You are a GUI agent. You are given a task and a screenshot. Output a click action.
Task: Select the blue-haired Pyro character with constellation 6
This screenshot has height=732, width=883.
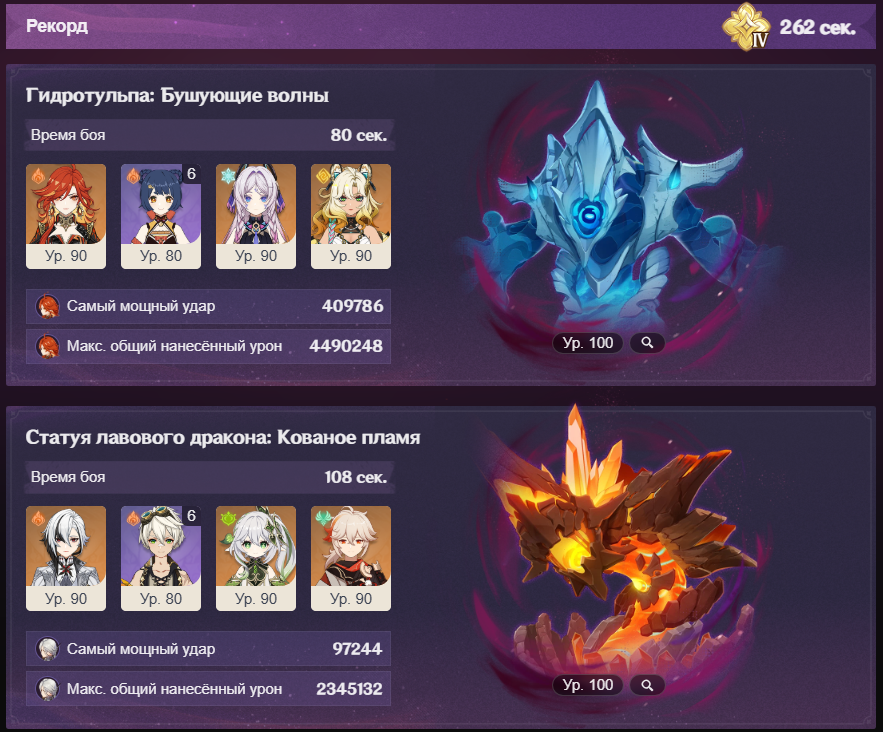[161, 216]
